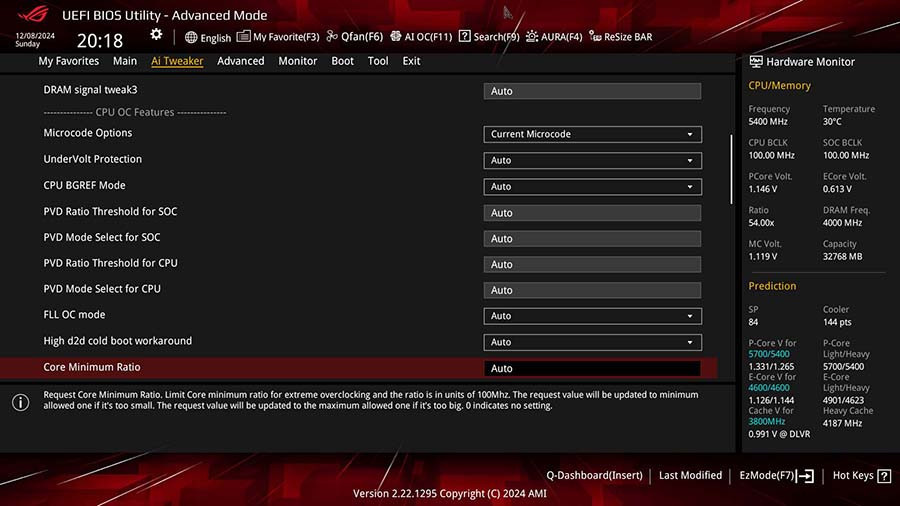Click the 32768 MB capacity value
The width and height of the screenshot is (900, 506).
coord(843,256)
